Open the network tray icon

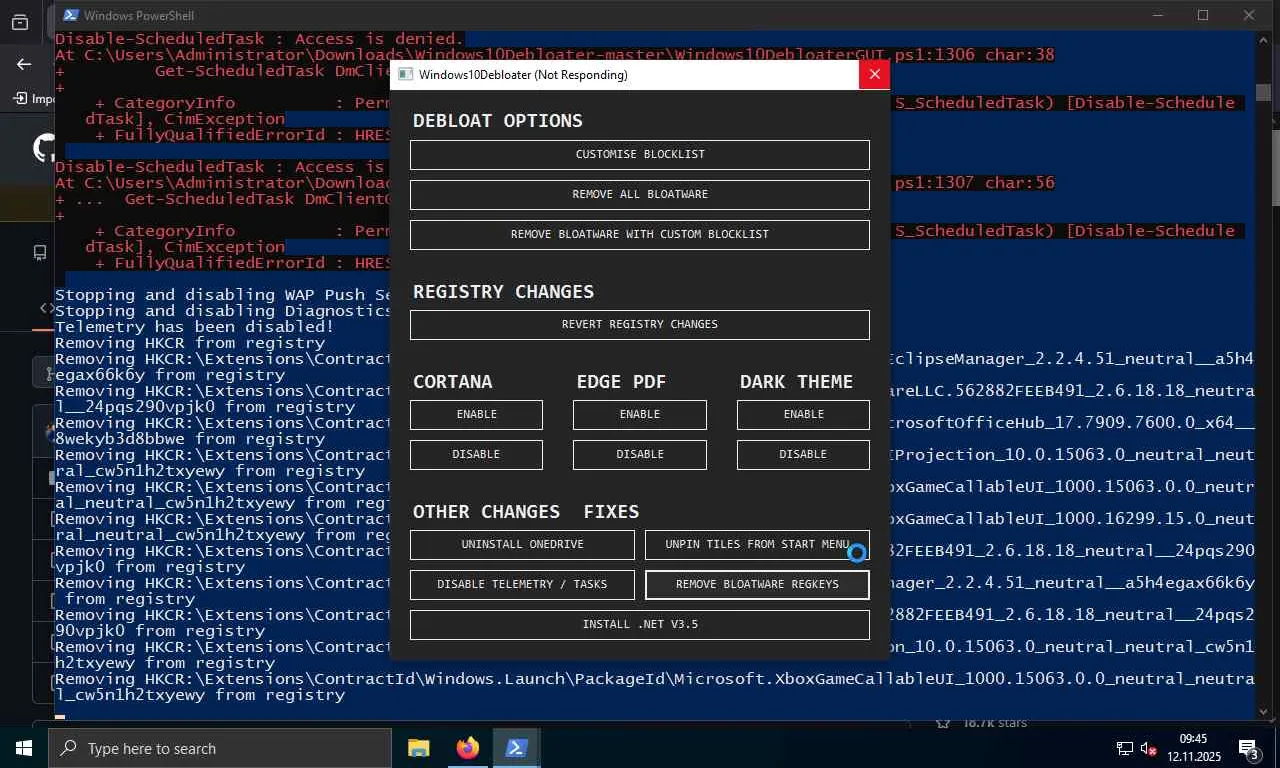[x=1125, y=748]
